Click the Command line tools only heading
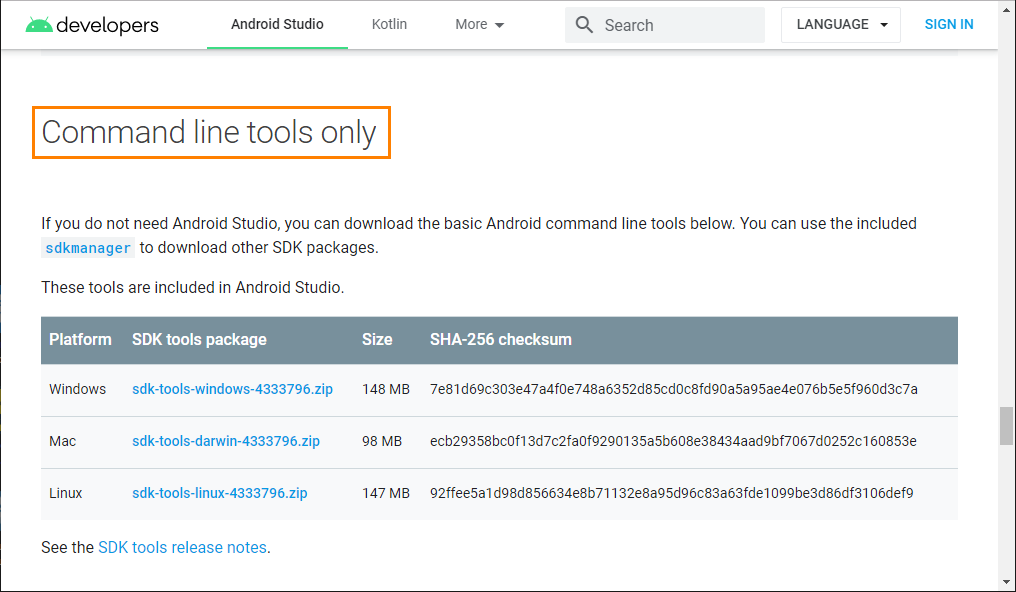 pyautogui.click(x=210, y=132)
